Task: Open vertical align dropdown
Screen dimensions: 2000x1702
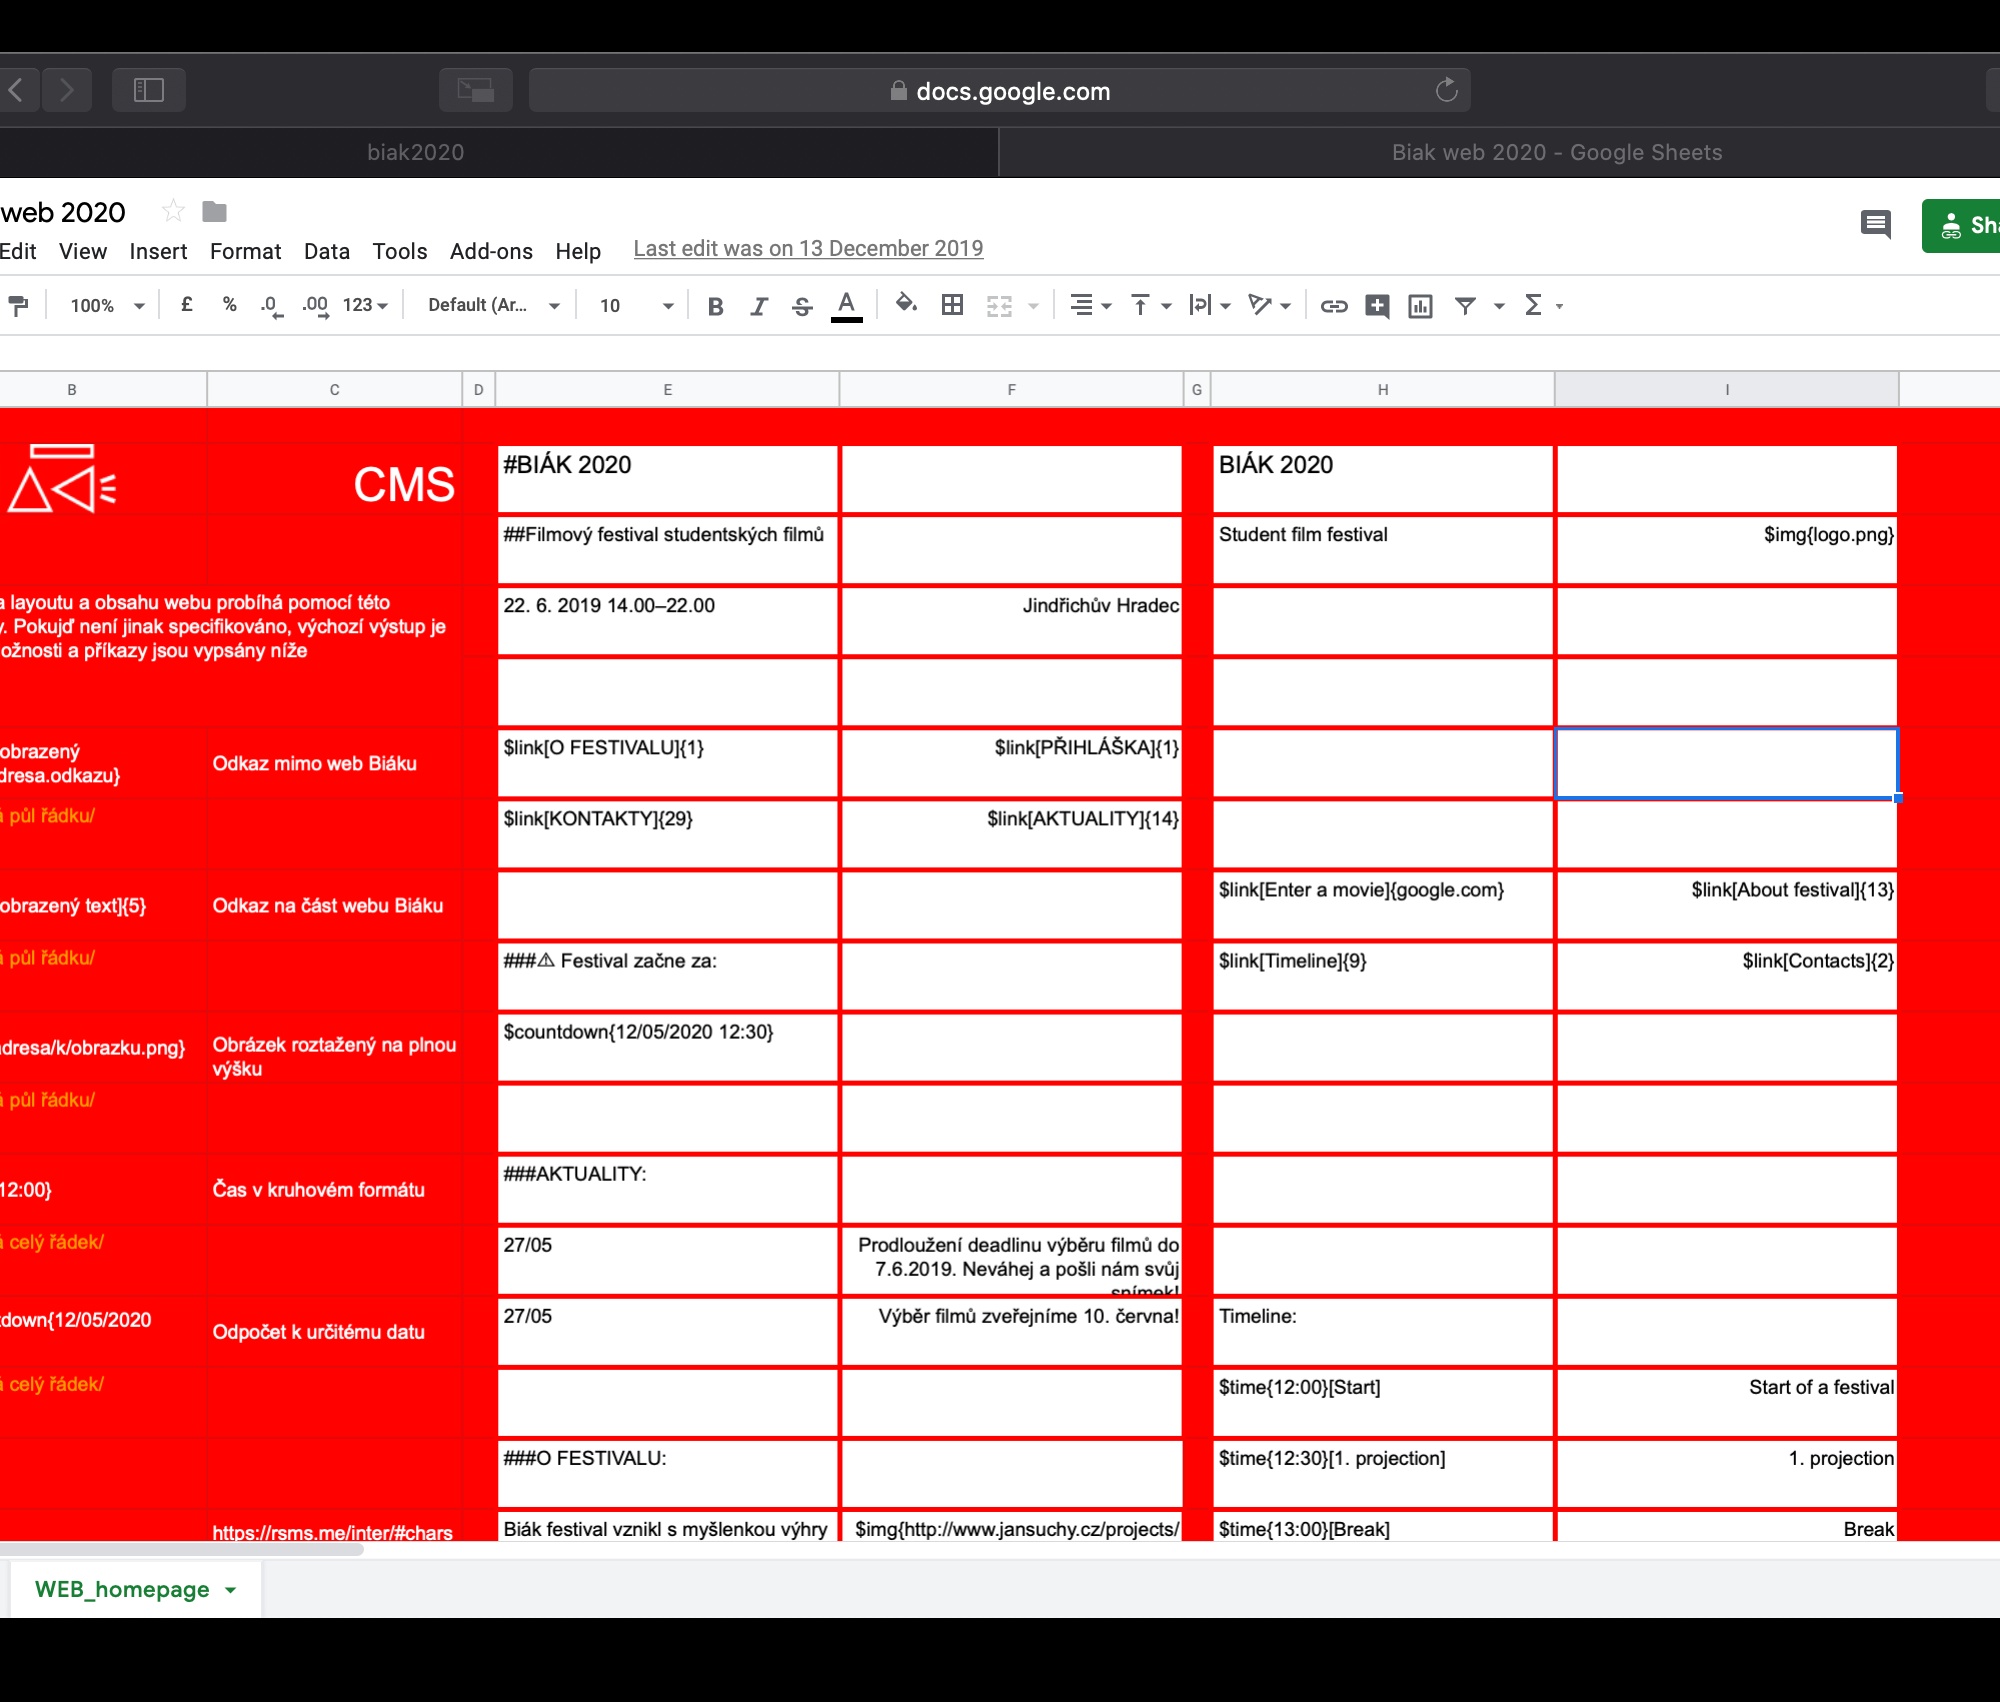Action: pos(1150,305)
